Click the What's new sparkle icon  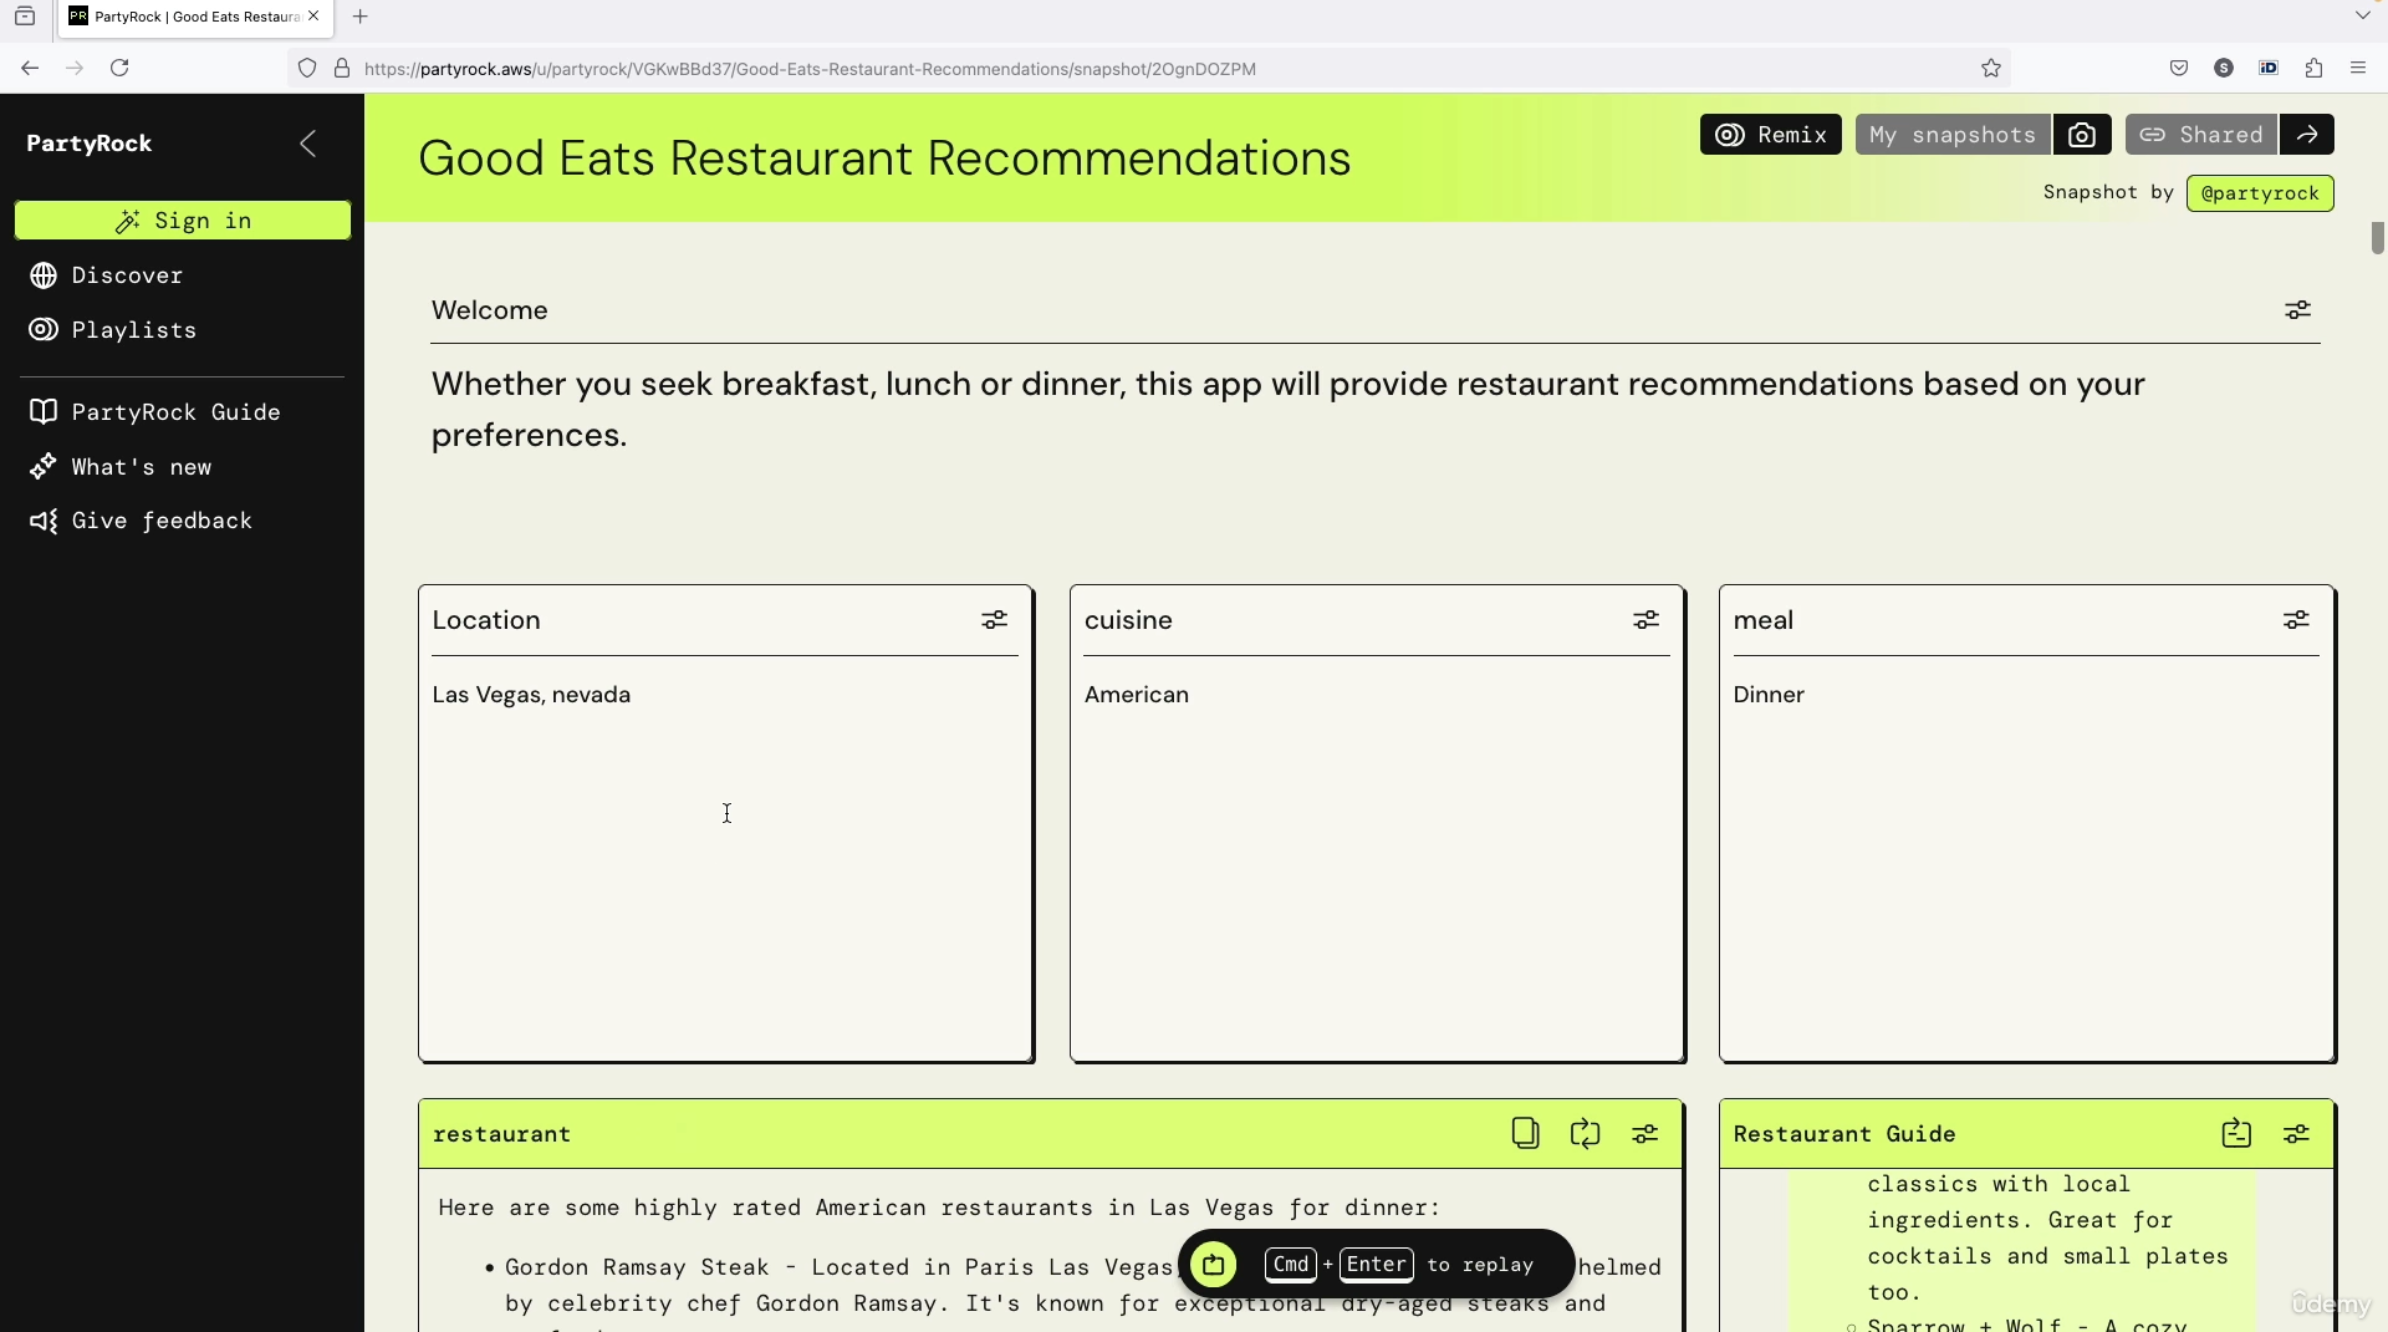[43, 467]
